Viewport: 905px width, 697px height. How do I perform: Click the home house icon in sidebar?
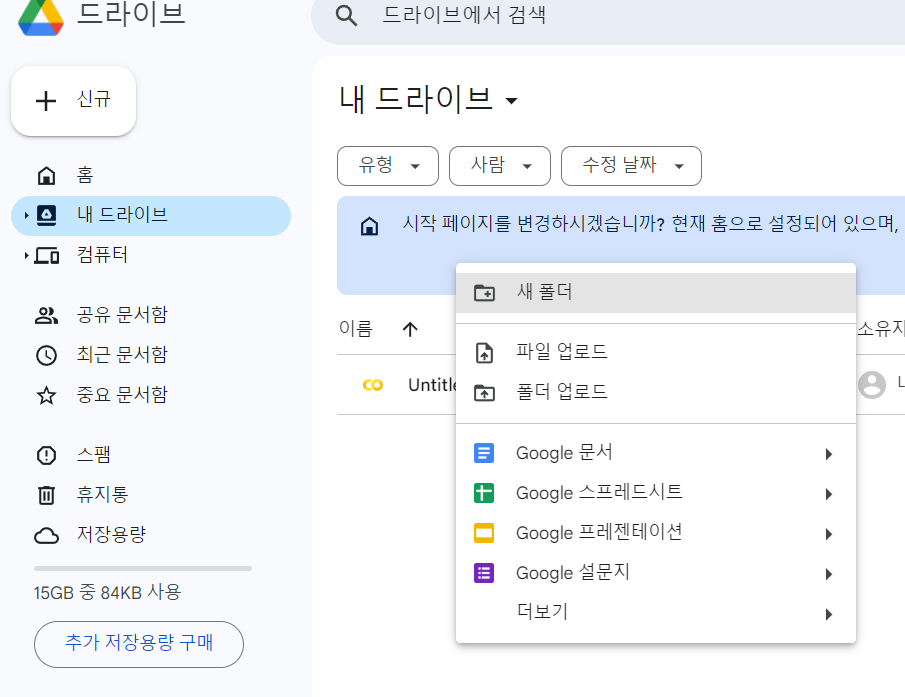pyautogui.click(x=46, y=175)
